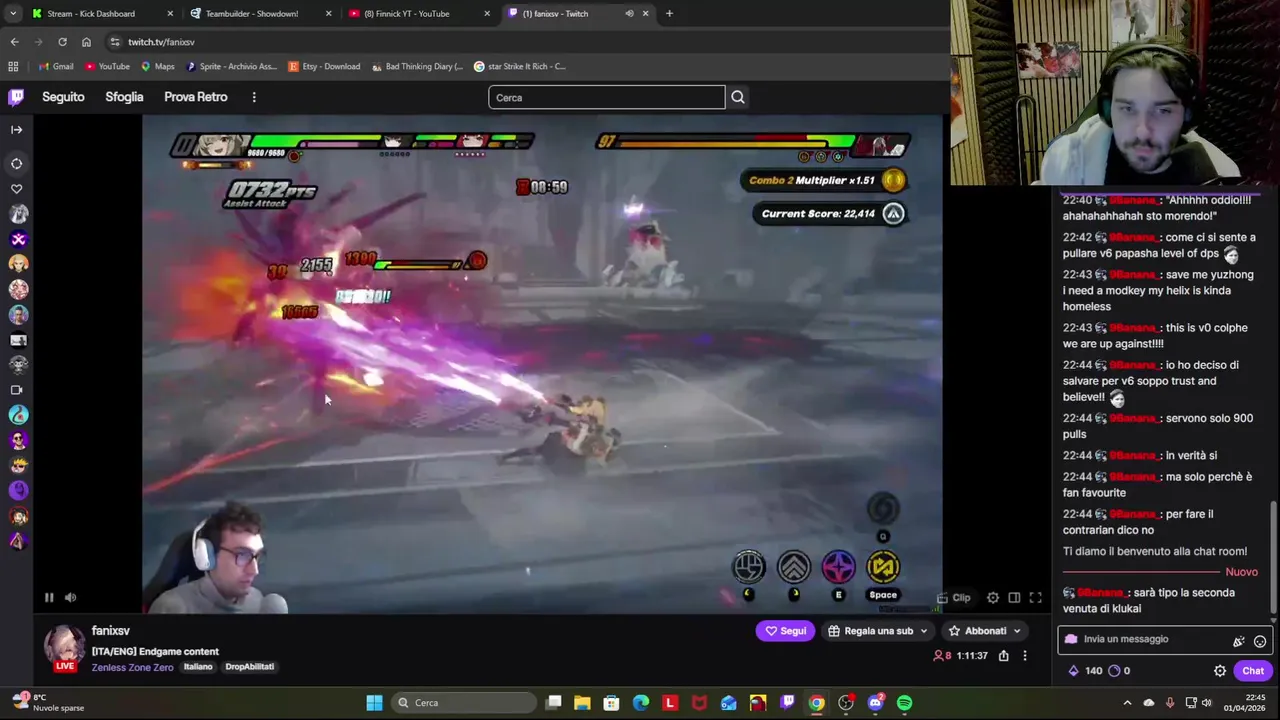Open the Abbonati subscribe dropdown
The height and width of the screenshot is (720, 1280).
(x=985, y=631)
